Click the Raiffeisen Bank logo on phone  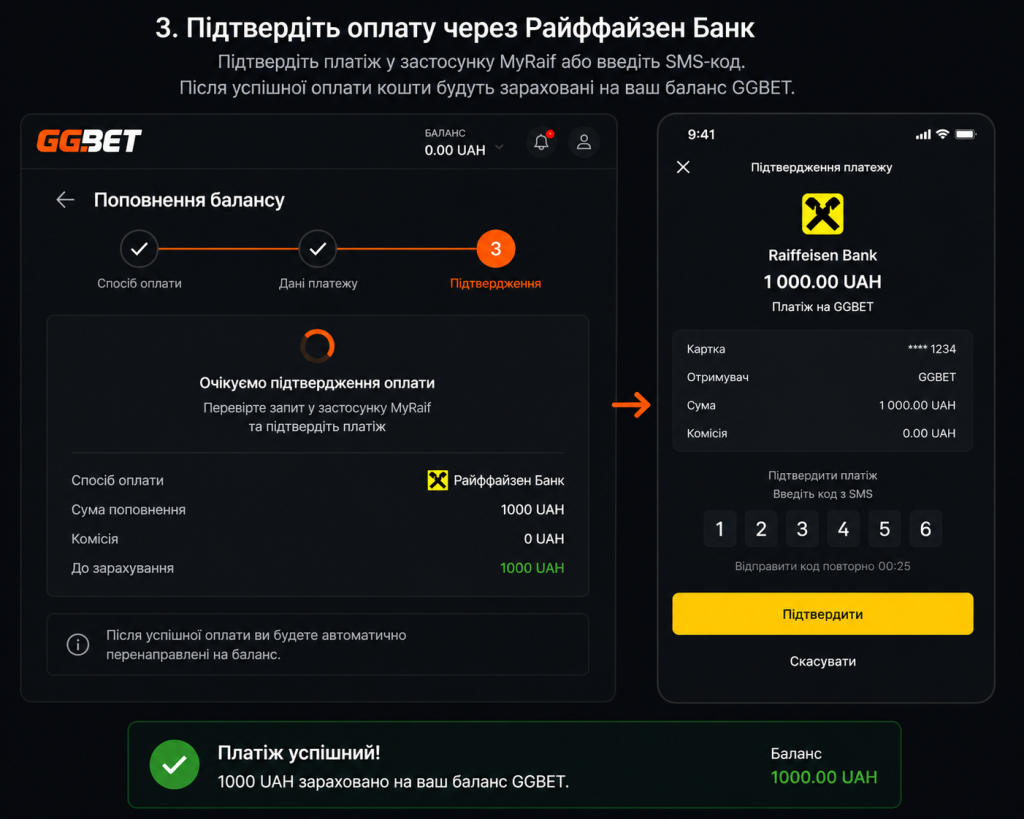[x=822, y=214]
